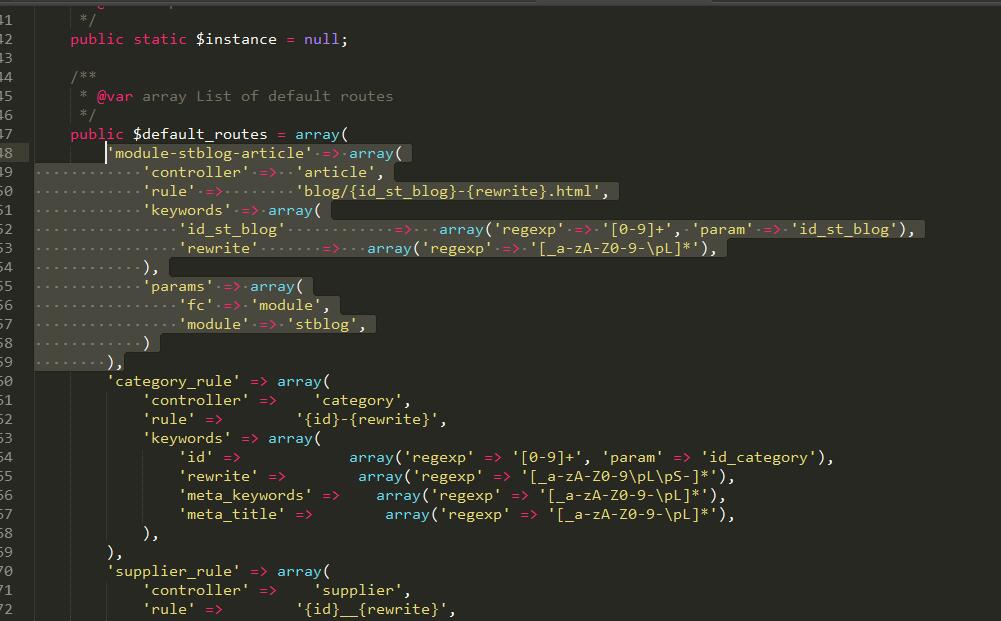Click the 'id_st_blog' value after 'param'
This screenshot has height=621, width=1001.
844,230
